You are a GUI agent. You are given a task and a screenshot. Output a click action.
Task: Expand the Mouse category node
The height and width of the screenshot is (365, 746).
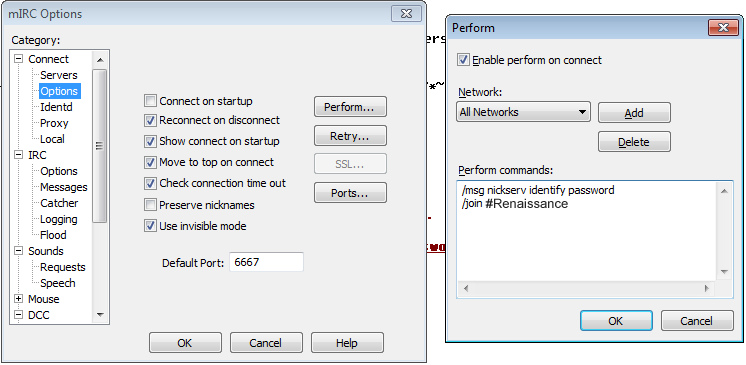[19, 299]
